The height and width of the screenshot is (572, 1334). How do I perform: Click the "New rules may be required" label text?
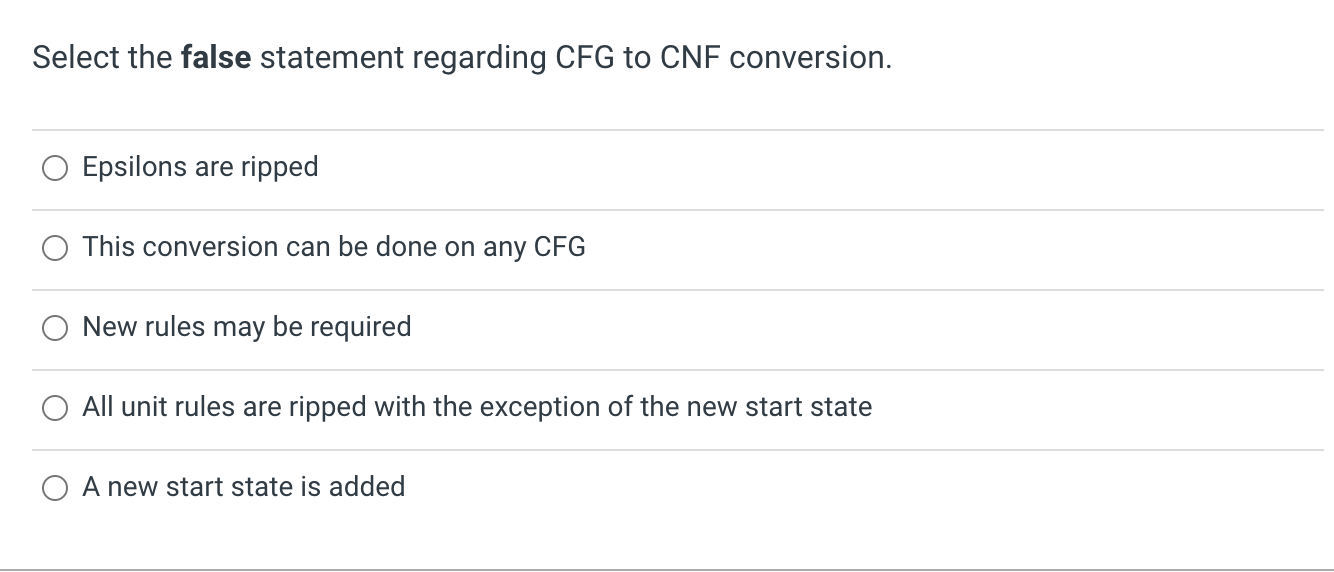tap(246, 326)
